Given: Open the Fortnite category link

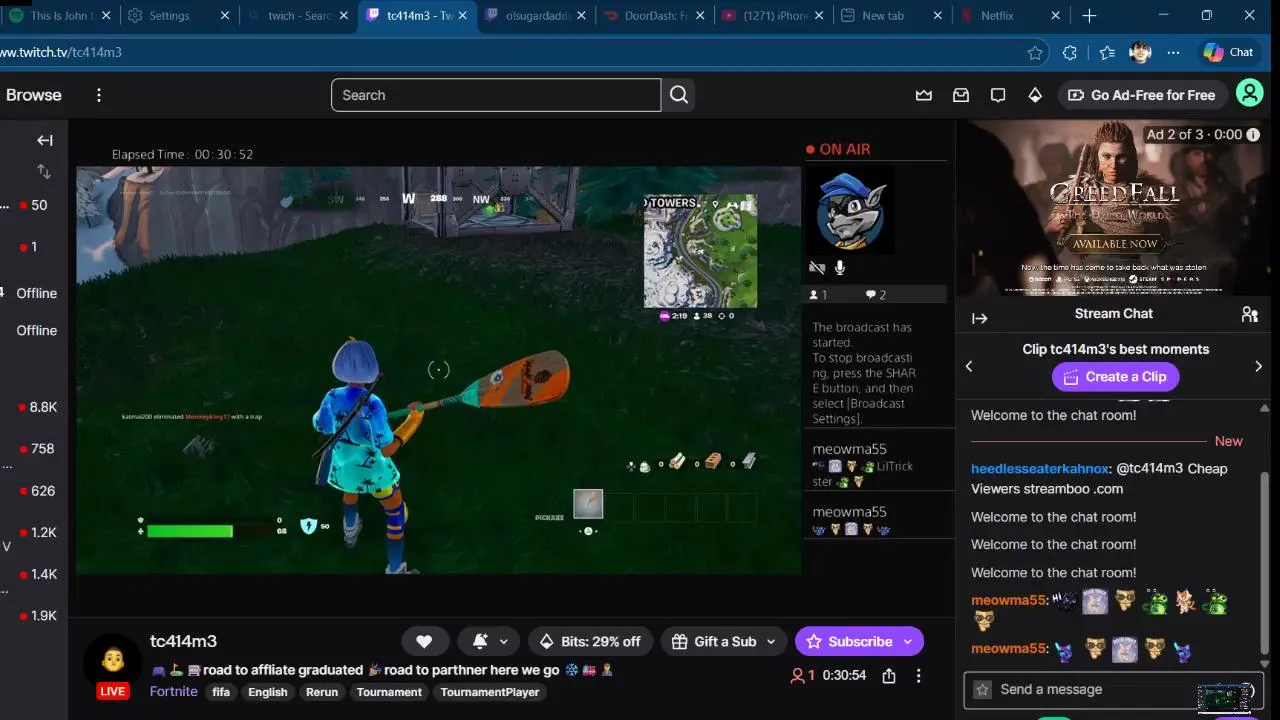Looking at the screenshot, I should pos(174,691).
